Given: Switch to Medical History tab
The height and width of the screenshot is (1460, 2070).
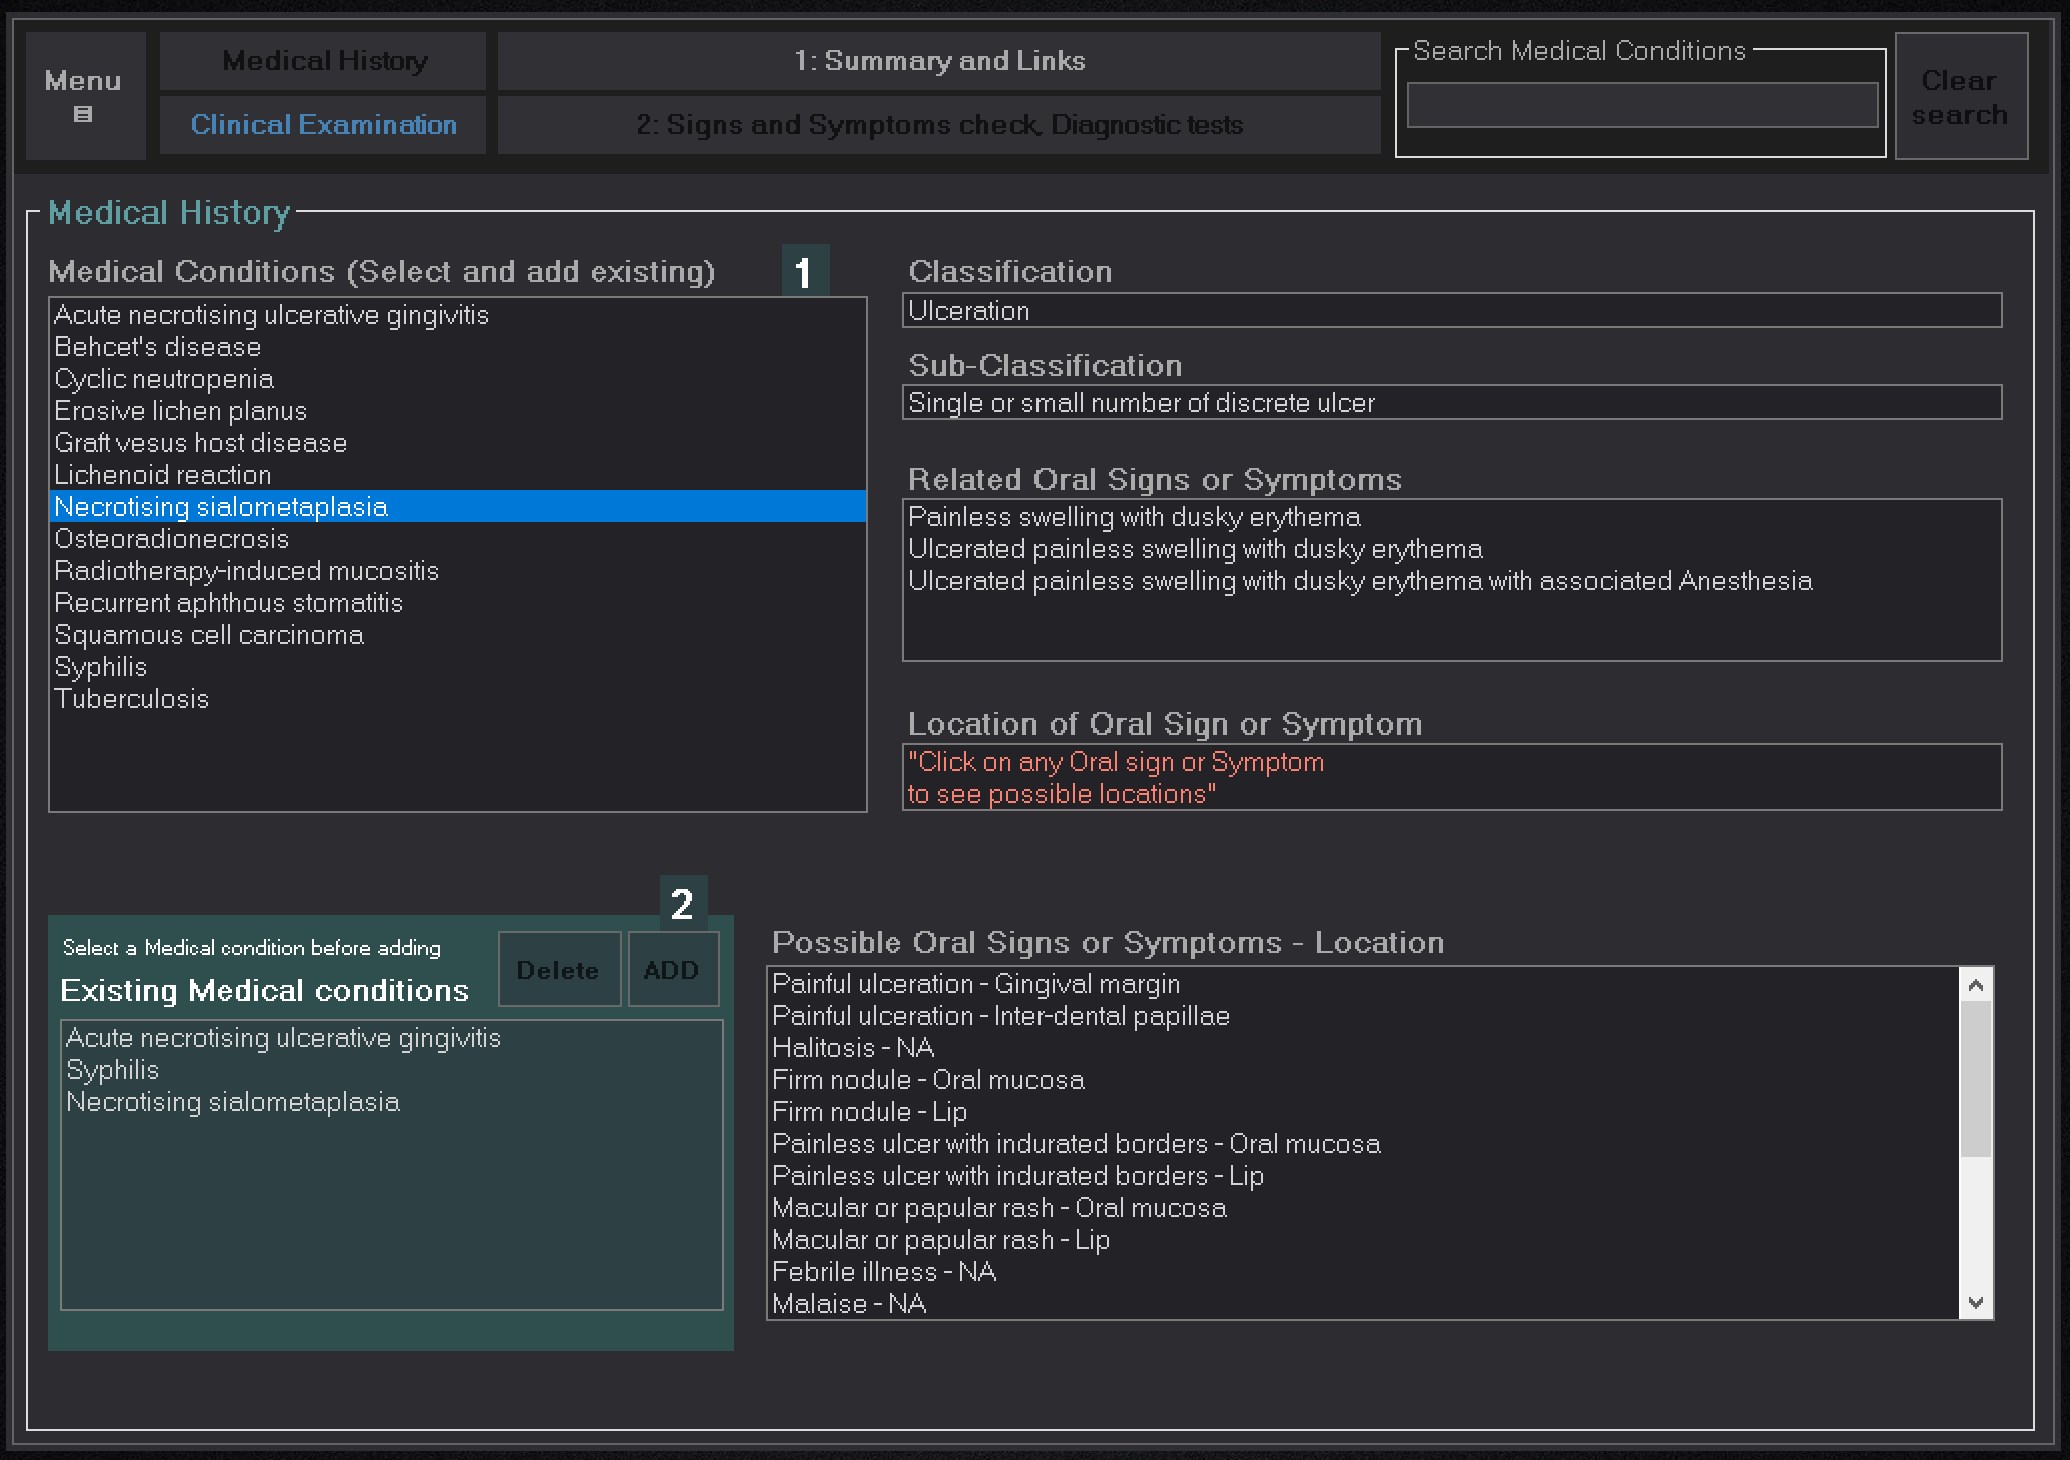Looking at the screenshot, I should point(323,61).
